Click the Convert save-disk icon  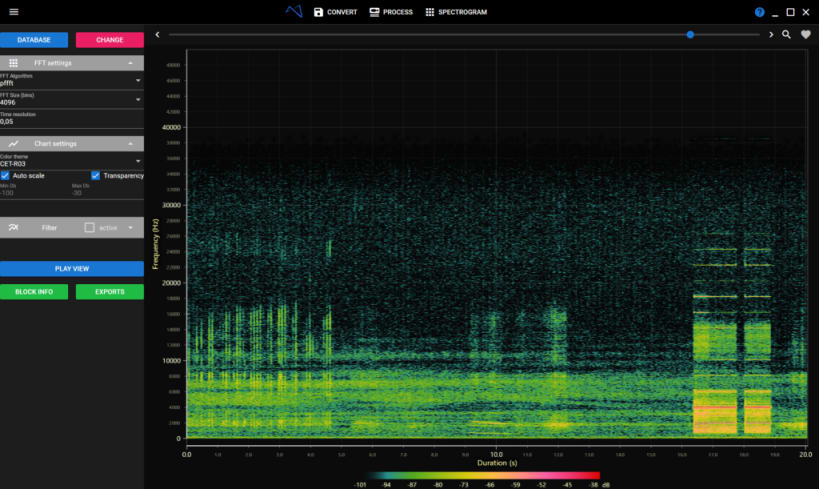coord(318,12)
